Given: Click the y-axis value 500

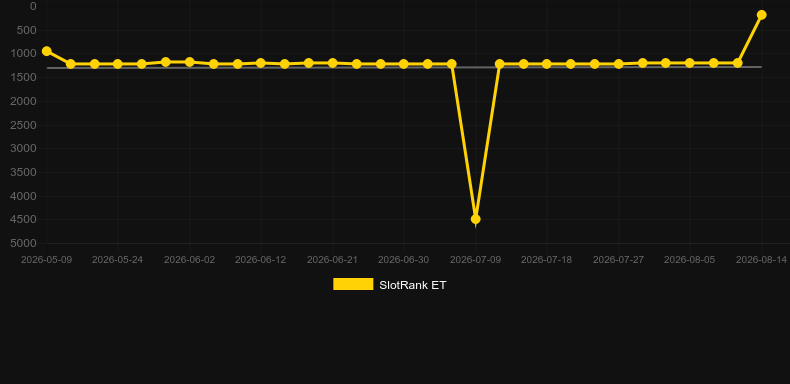Looking at the screenshot, I should 27,30.
